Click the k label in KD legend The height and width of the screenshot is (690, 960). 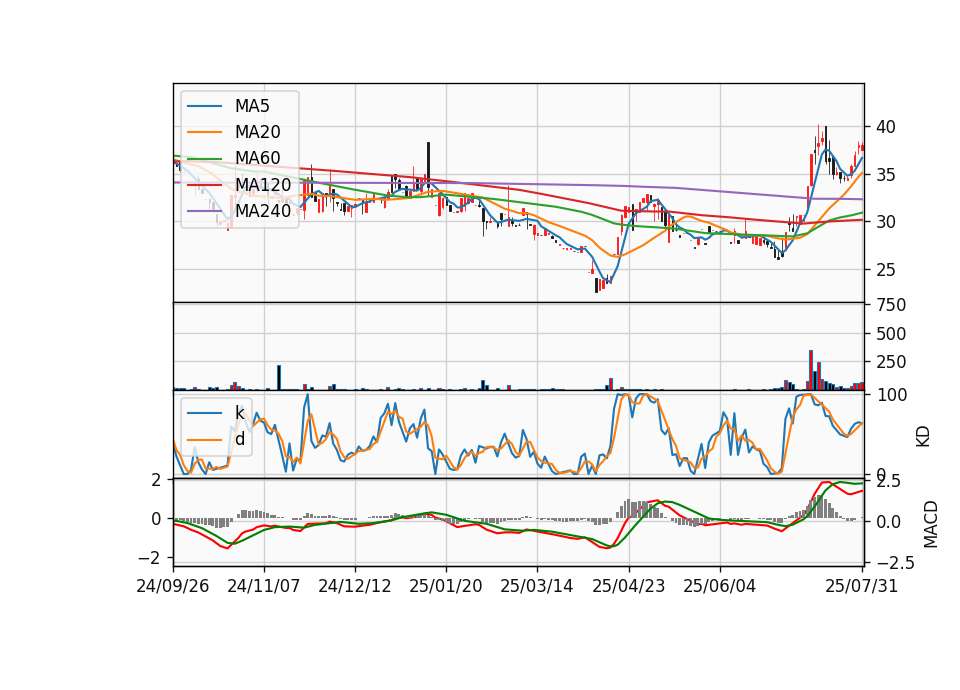coord(240,413)
